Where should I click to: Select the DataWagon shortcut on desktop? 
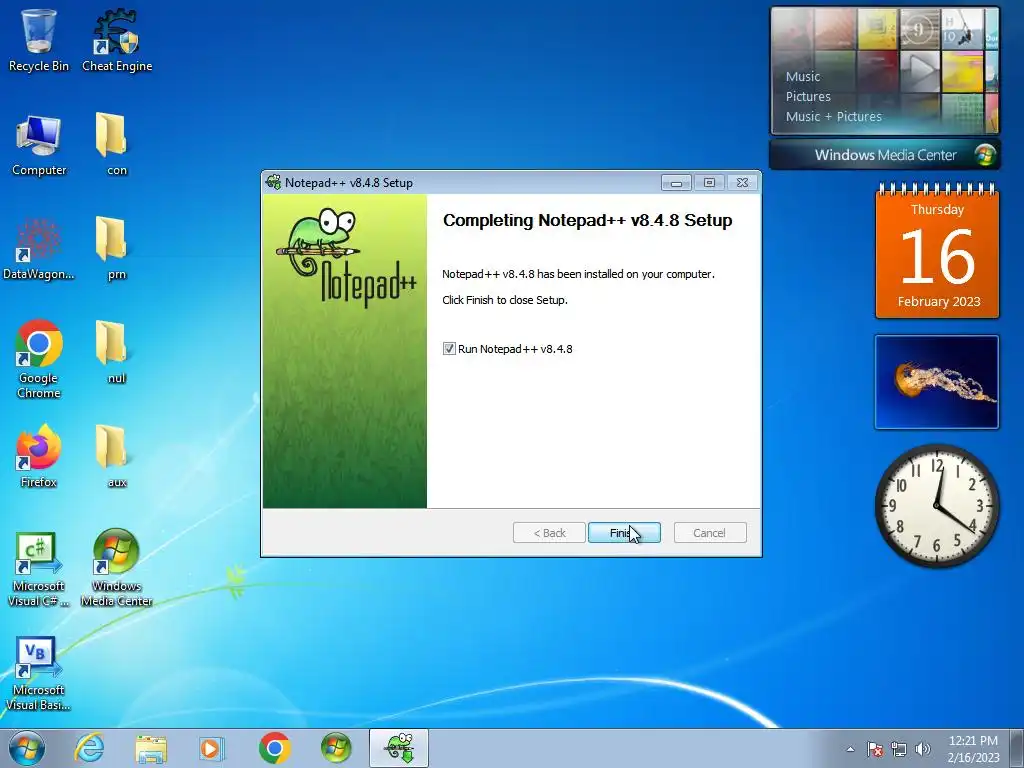coord(39,249)
